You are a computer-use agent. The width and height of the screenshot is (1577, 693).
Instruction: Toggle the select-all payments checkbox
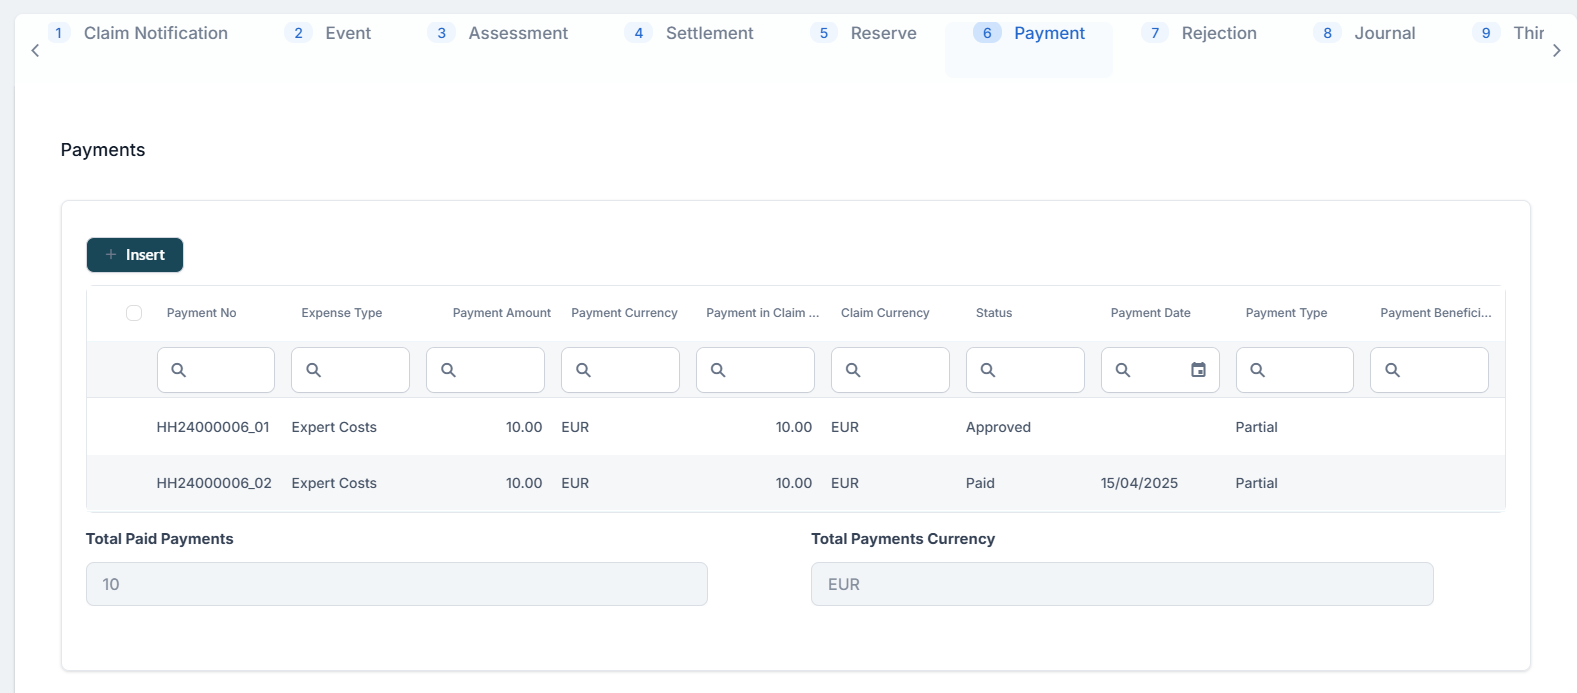coord(134,313)
